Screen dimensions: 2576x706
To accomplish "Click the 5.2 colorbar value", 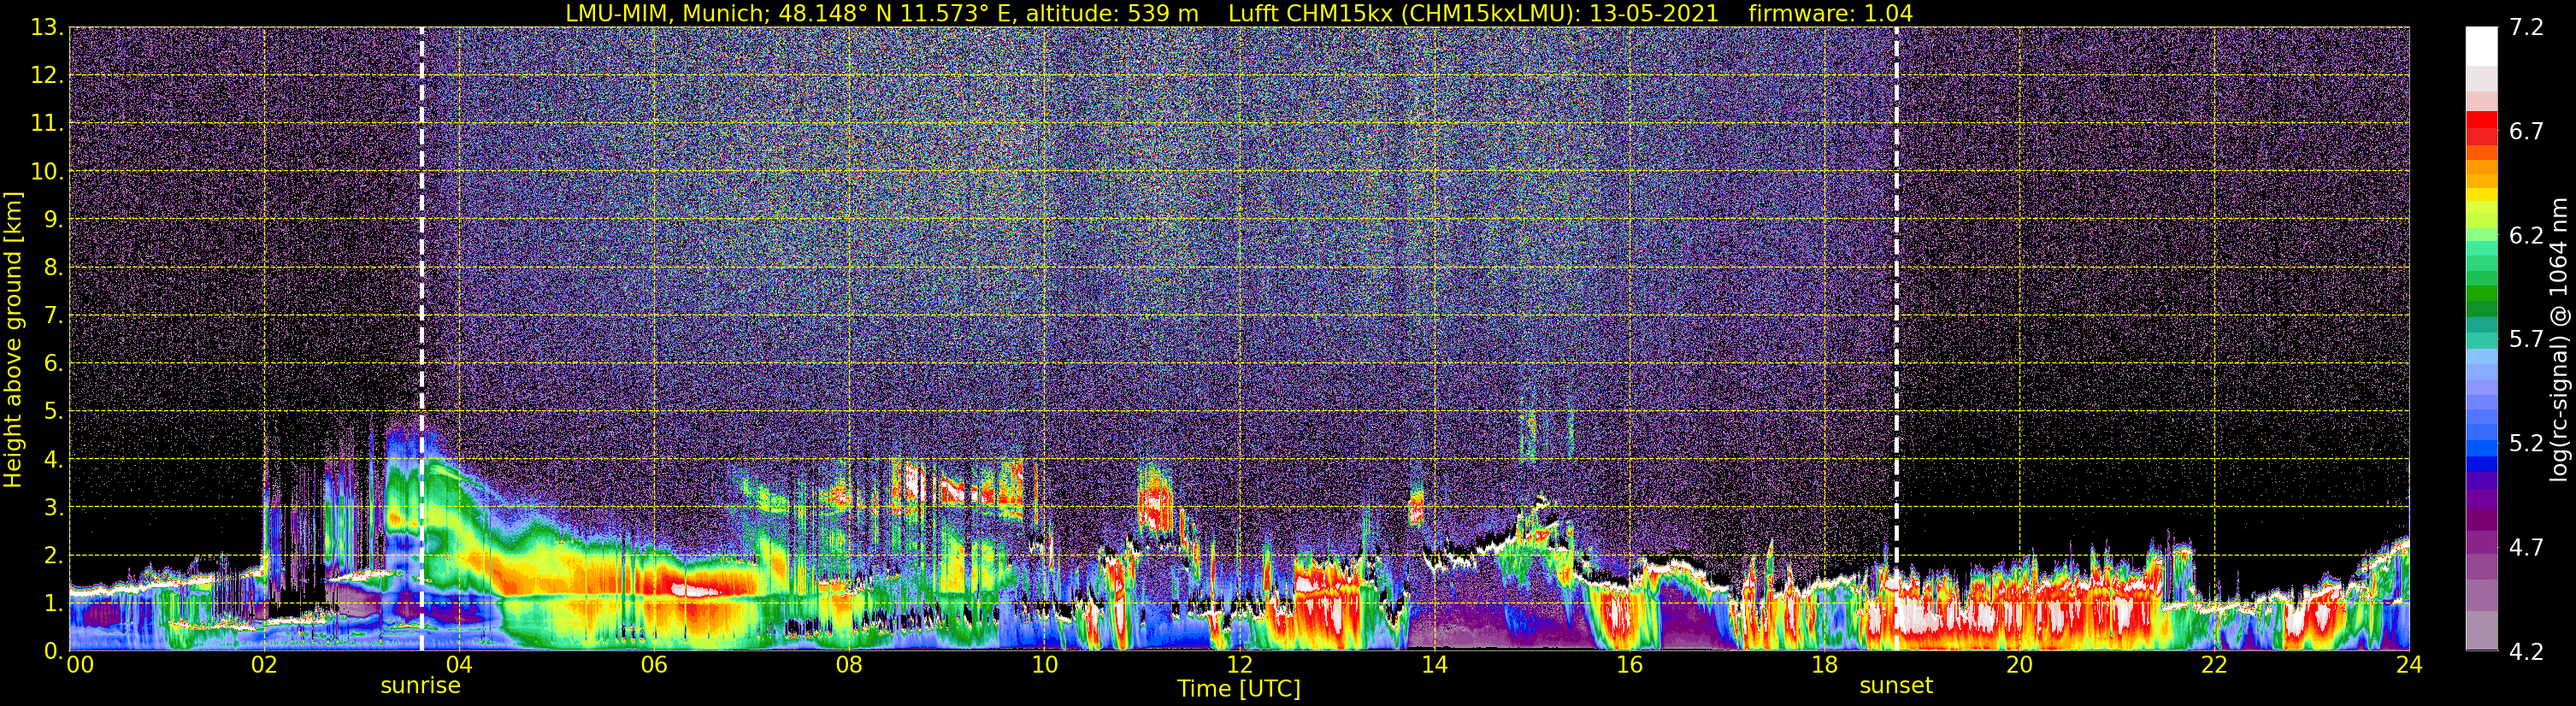I will tap(2526, 444).
